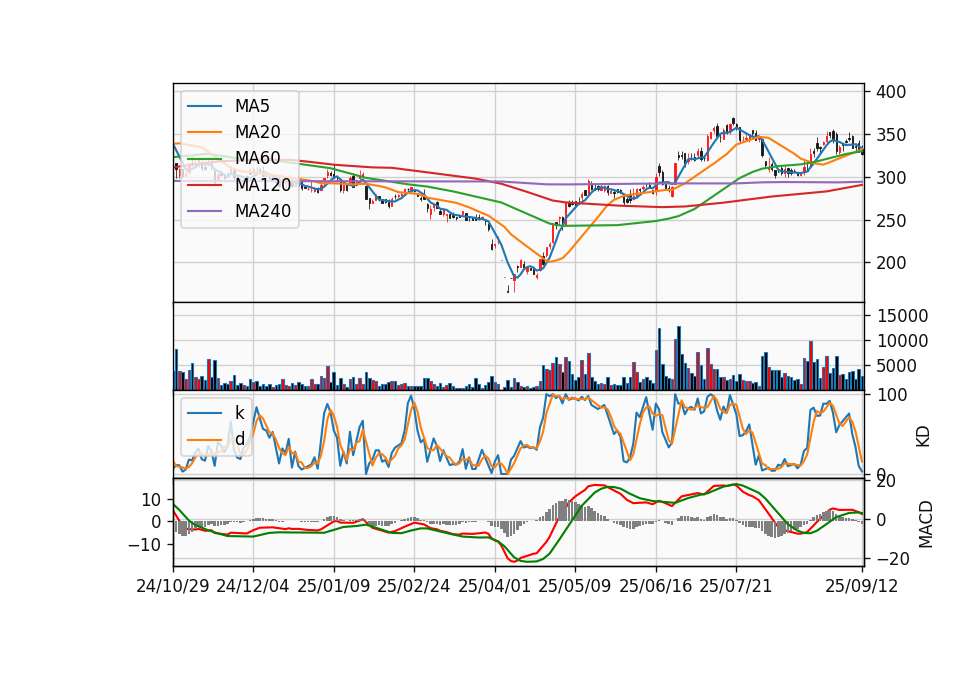
Task: Click the MA120 legend label
Action: tap(263, 185)
